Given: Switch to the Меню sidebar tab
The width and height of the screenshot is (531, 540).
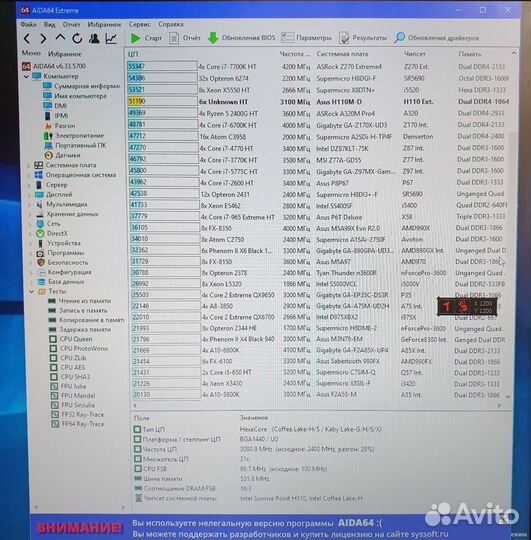Looking at the screenshot, I should point(31,53).
